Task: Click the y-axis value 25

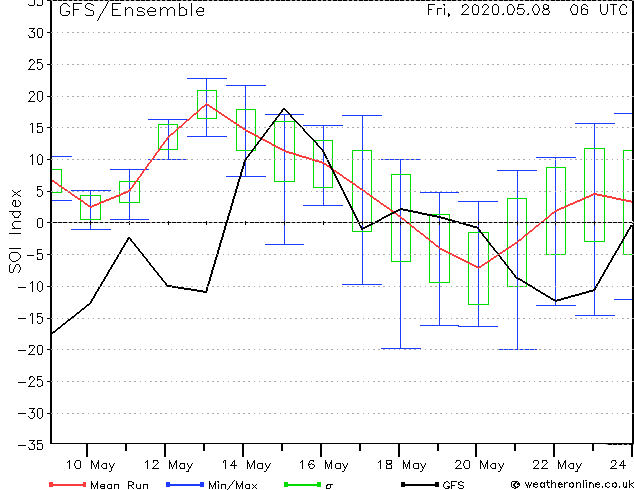Action: pyautogui.click(x=35, y=65)
